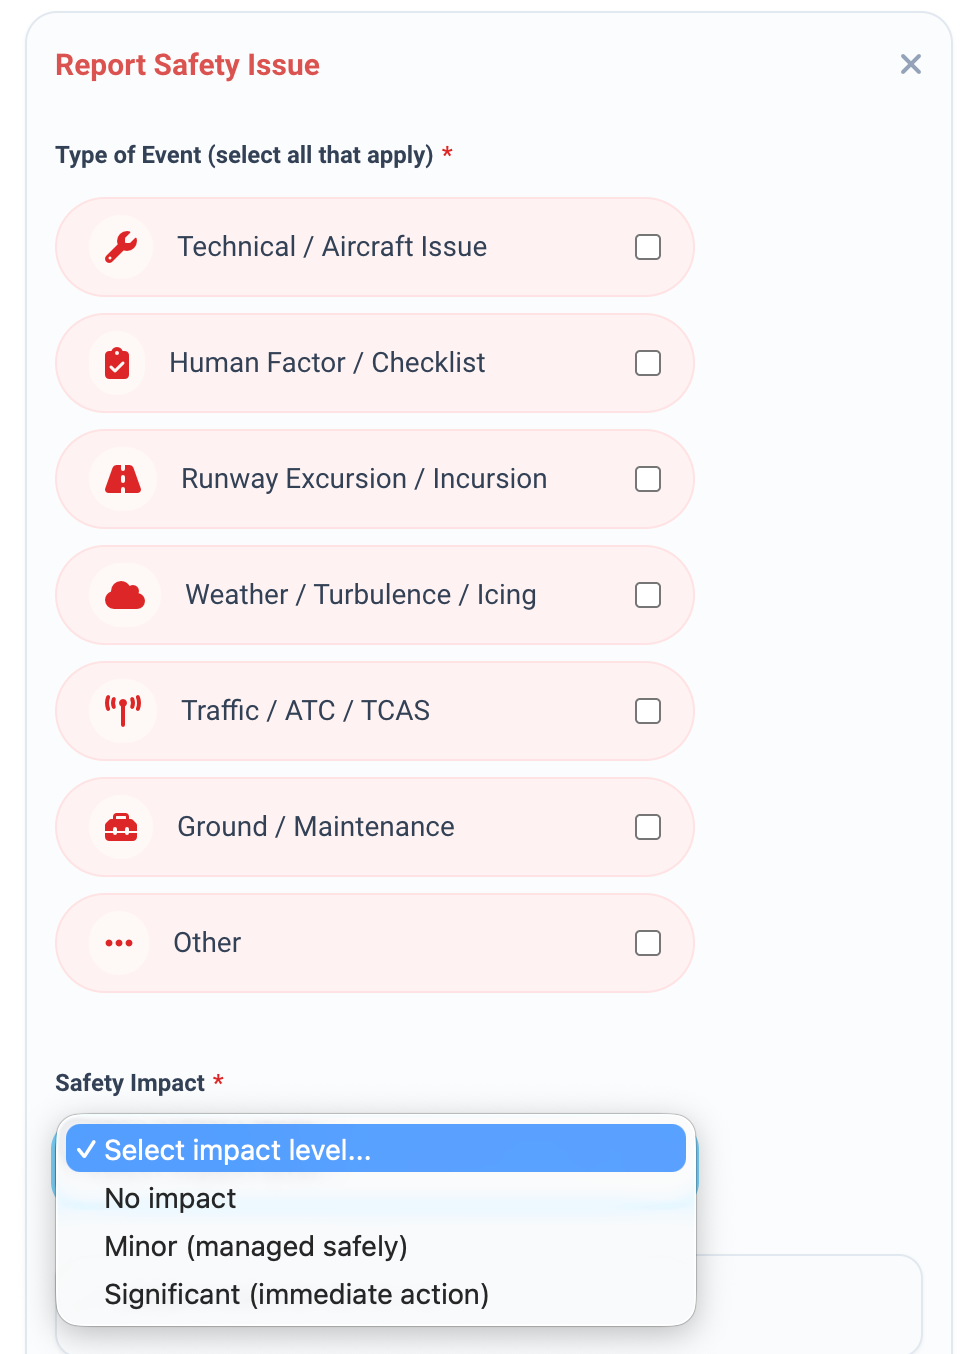The width and height of the screenshot is (972, 1354).
Task: Click the toolbox Ground Maintenance icon
Action: tap(121, 828)
